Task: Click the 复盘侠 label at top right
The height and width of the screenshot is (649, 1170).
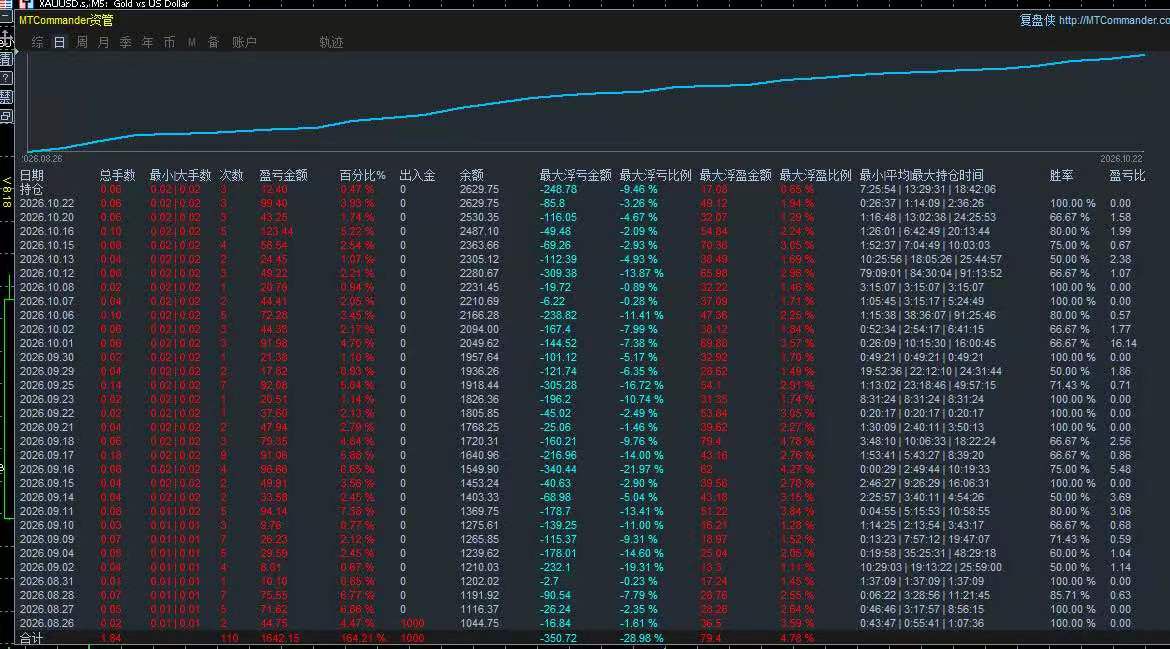Action: point(1037,20)
